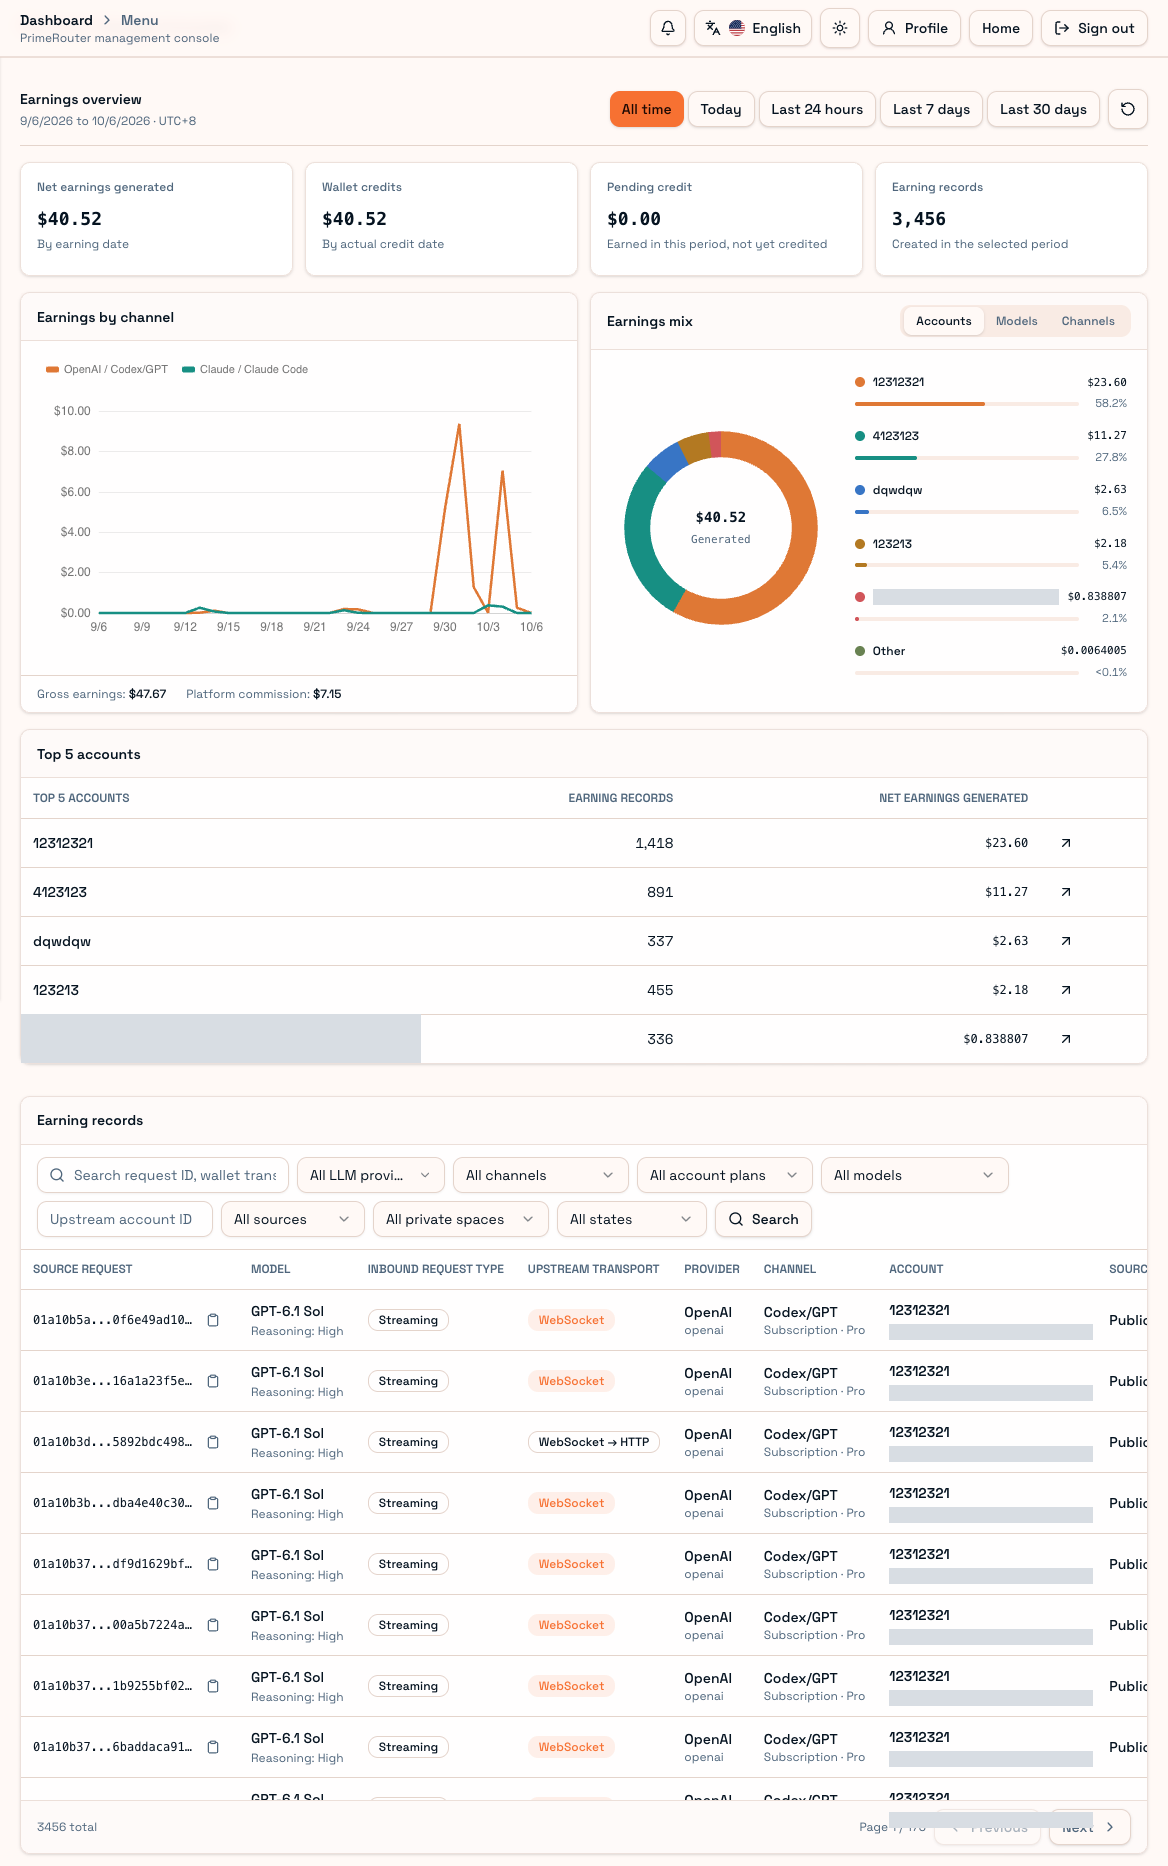
Task: Open account 12312321 details arrow
Action: (1066, 843)
